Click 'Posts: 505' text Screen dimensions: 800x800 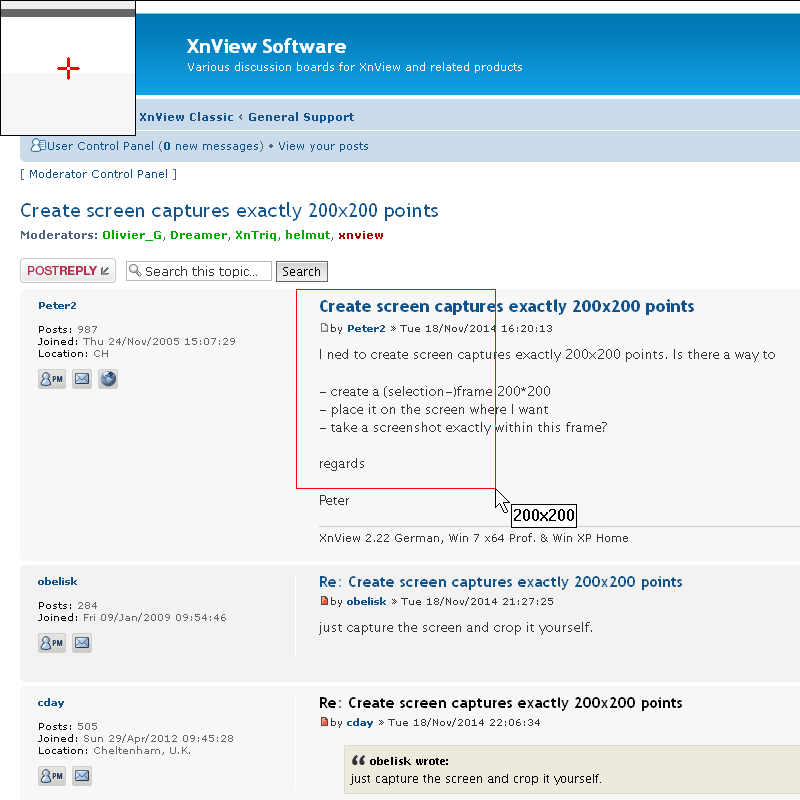68,726
